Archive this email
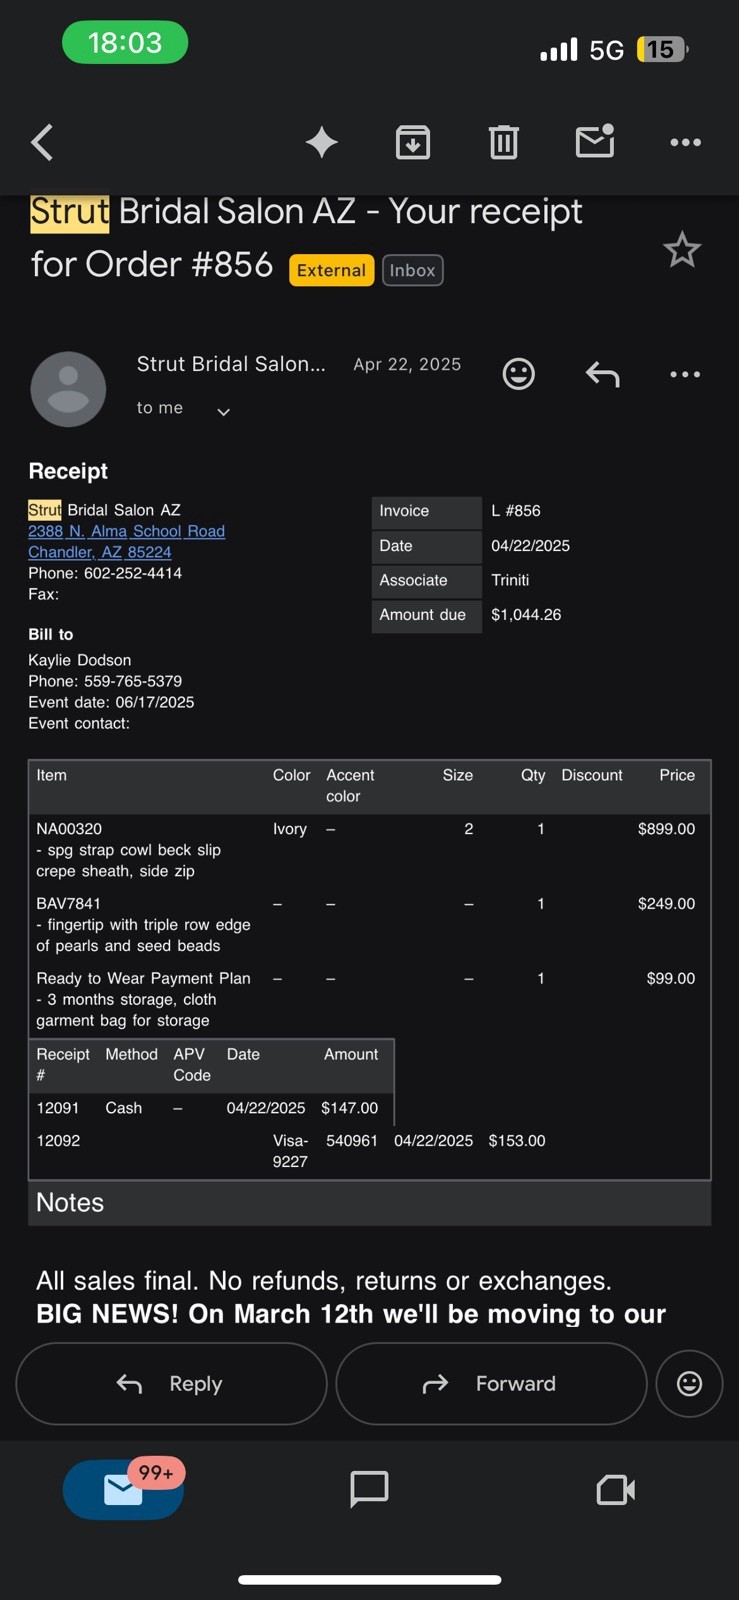Image resolution: width=739 pixels, height=1600 pixels. [413, 142]
